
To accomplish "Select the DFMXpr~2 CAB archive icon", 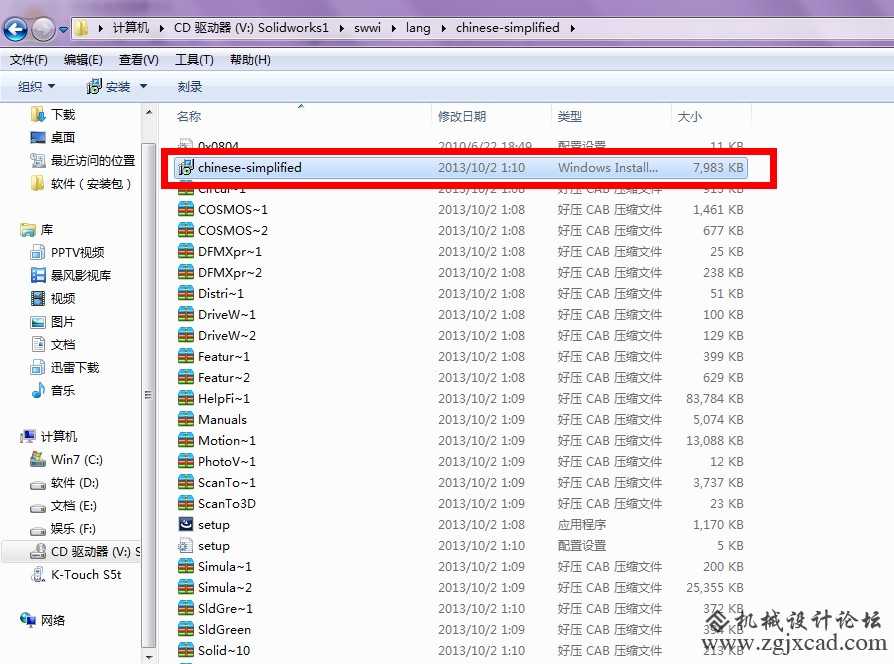I will point(186,272).
